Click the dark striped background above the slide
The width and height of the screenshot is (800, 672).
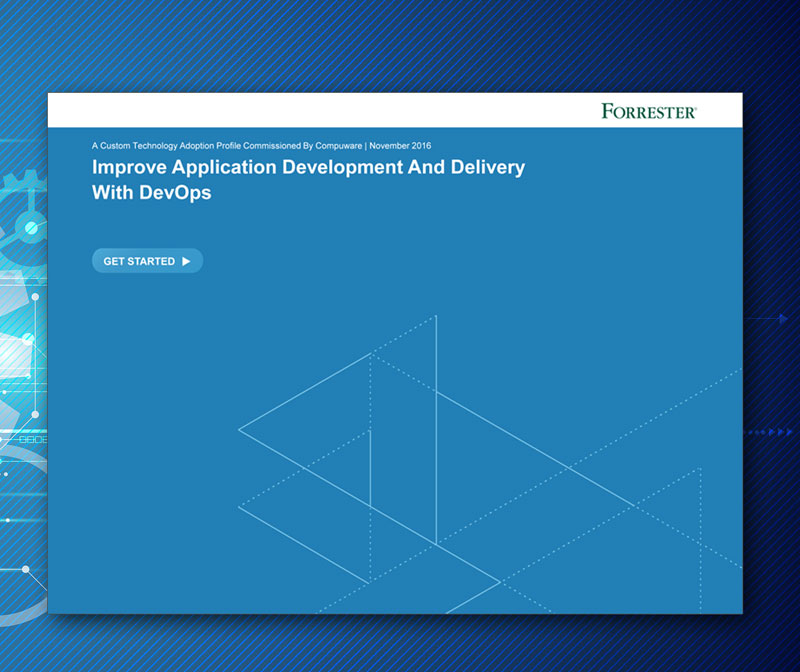(x=400, y=45)
